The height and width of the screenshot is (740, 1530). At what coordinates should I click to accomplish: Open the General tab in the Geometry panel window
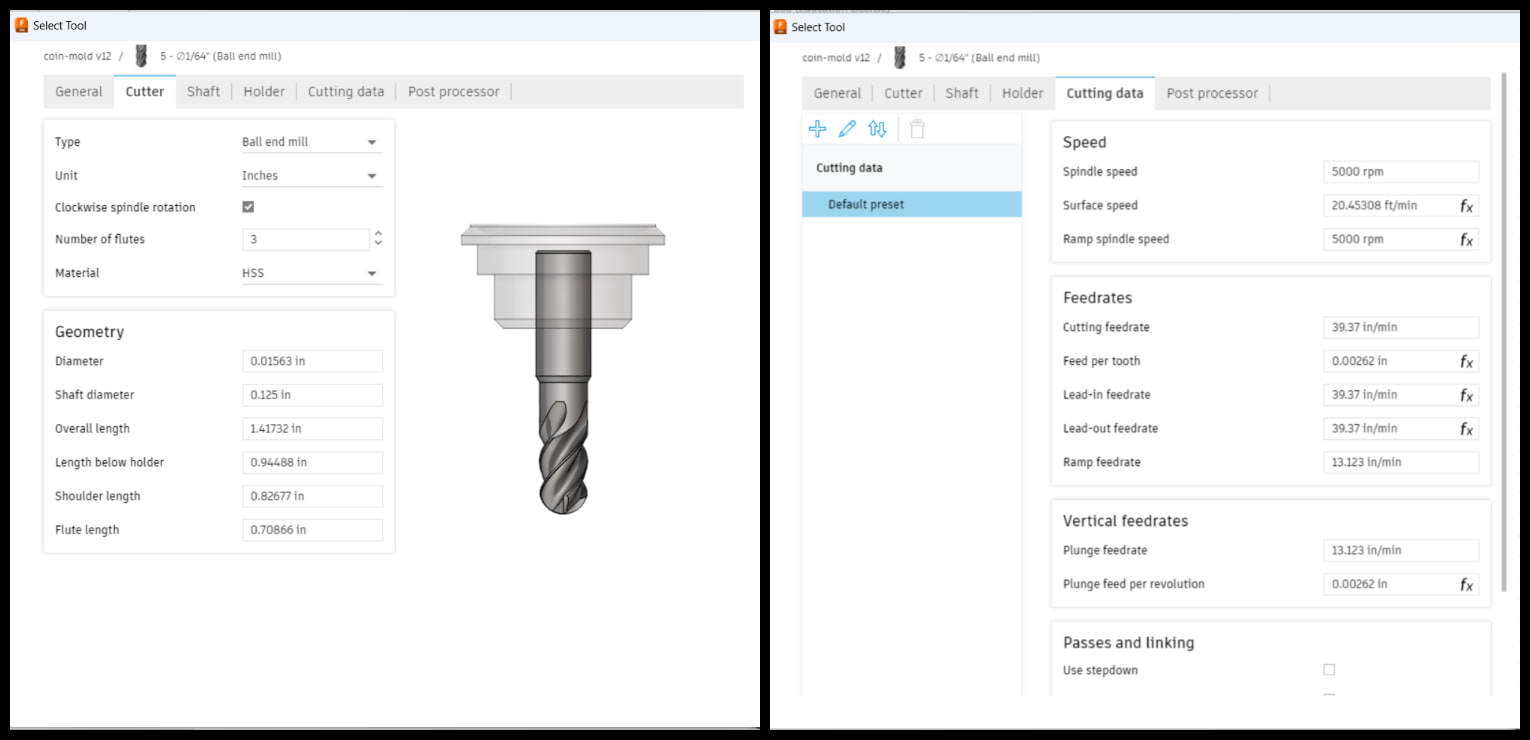pyautogui.click(x=79, y=92)
